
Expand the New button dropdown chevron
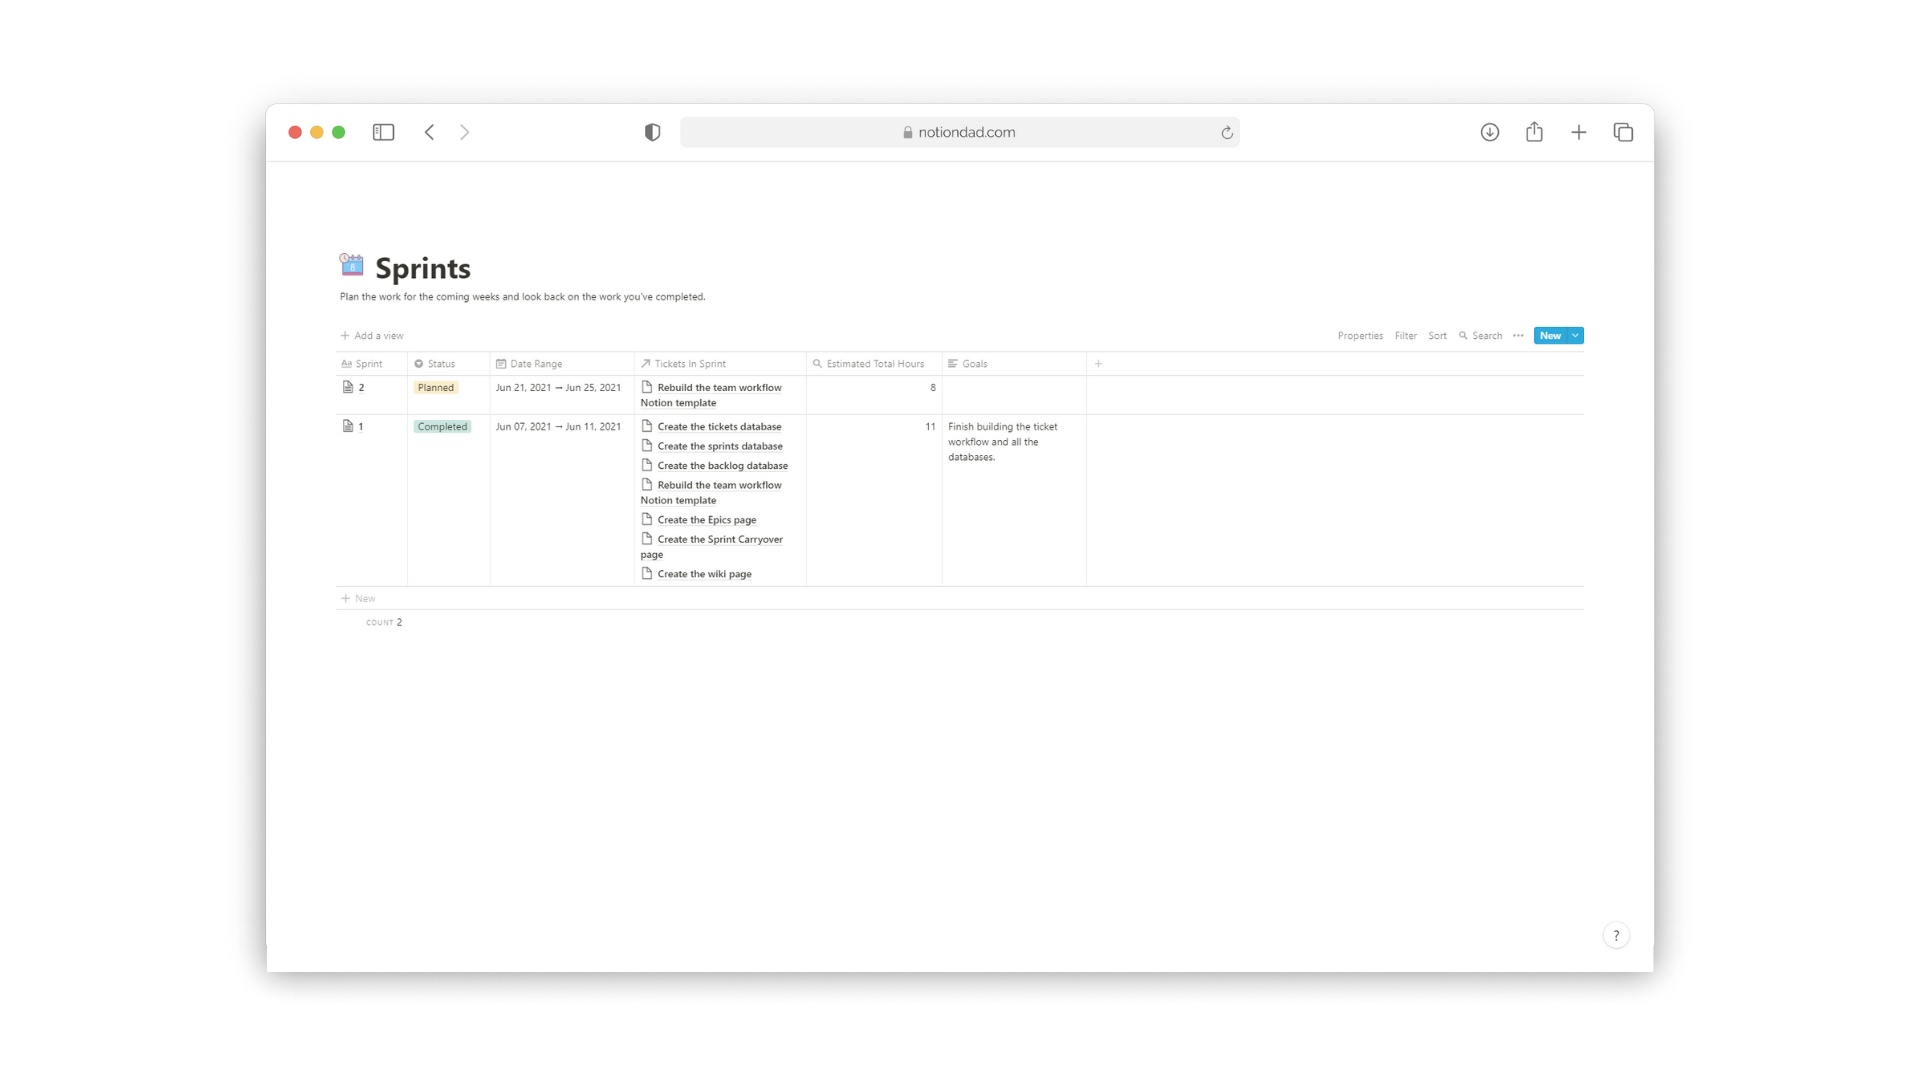point(1574,335)
